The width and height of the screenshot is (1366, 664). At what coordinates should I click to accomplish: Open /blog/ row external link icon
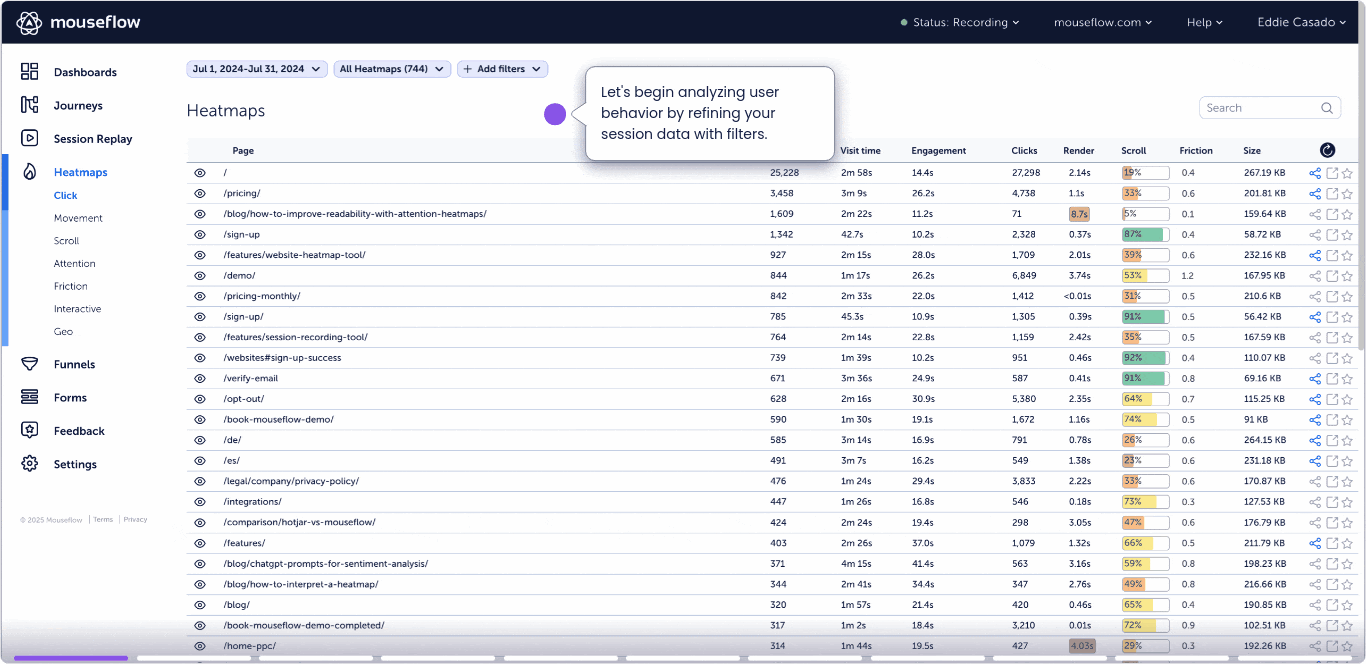point(1332,605)
